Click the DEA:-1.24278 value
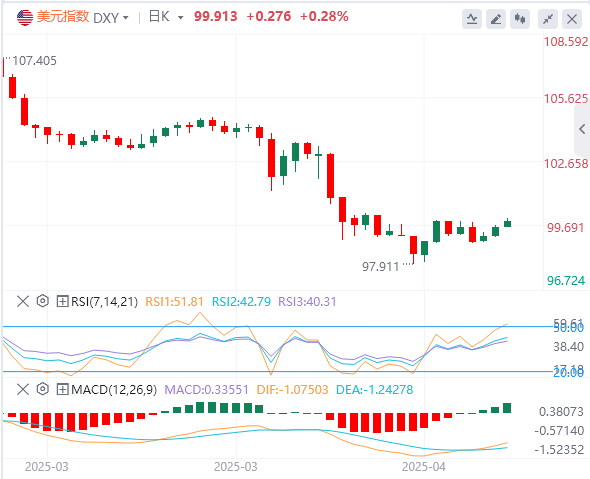The image size is (590, 479). tap(374, 390)
